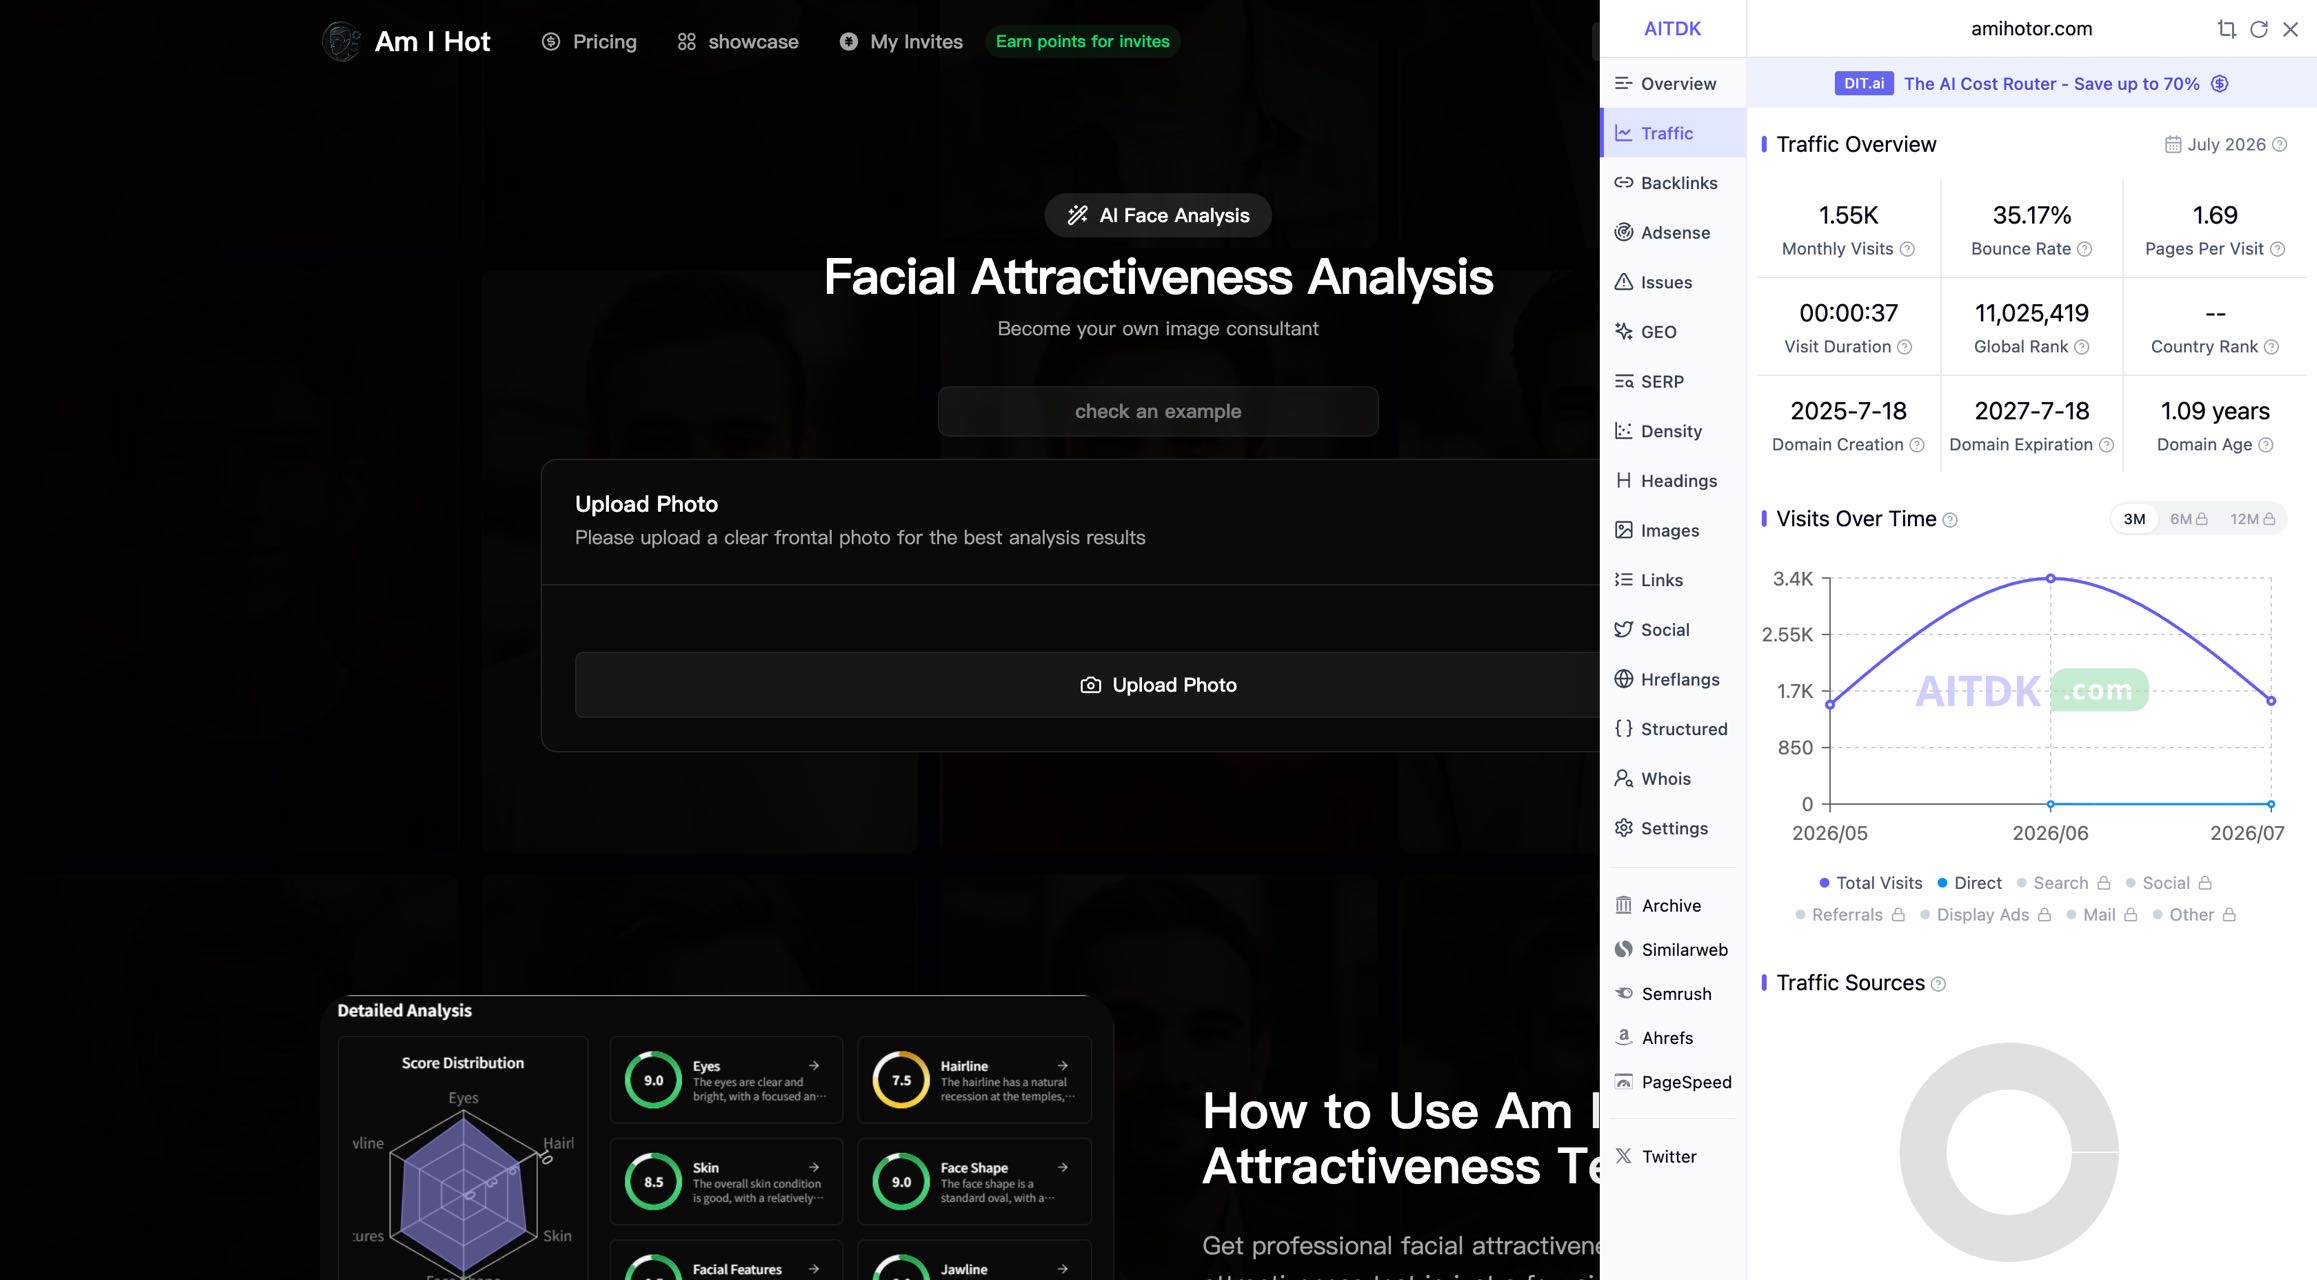Toggle Direct series in chart legend
Image resolution: width=2317 pixels, height=1280 pixels.
coord(1969,883)
